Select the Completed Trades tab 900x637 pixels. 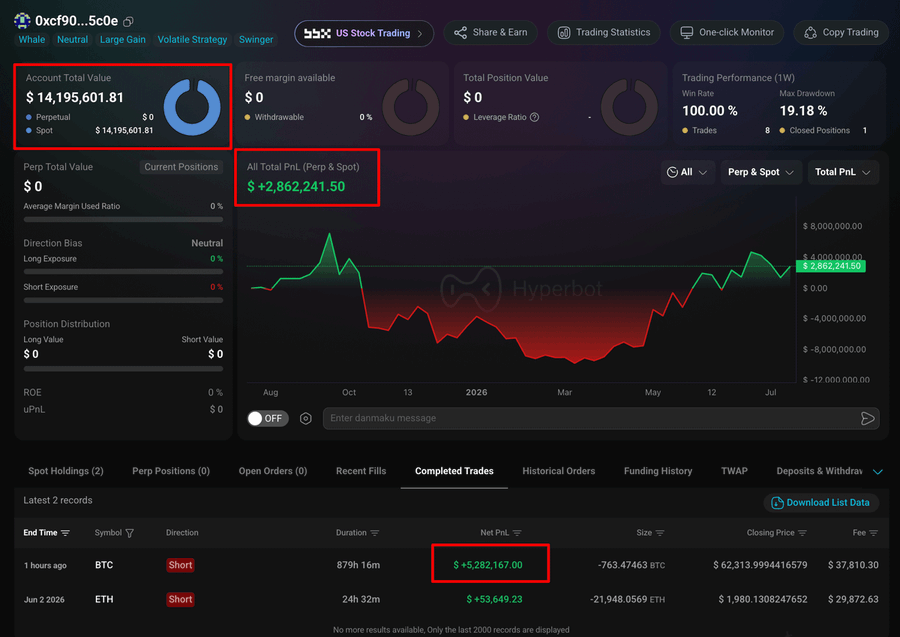[454, 471]
